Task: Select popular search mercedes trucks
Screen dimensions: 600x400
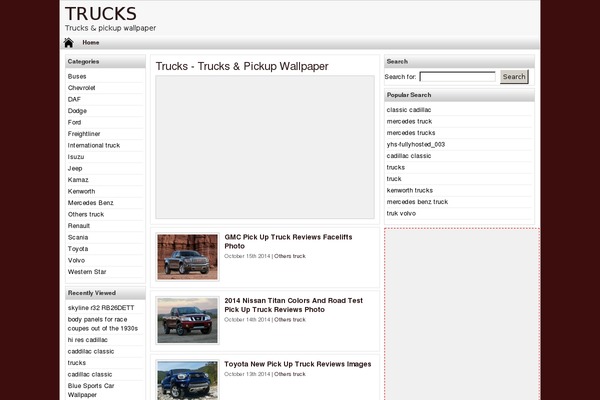Action: [411, 133]
